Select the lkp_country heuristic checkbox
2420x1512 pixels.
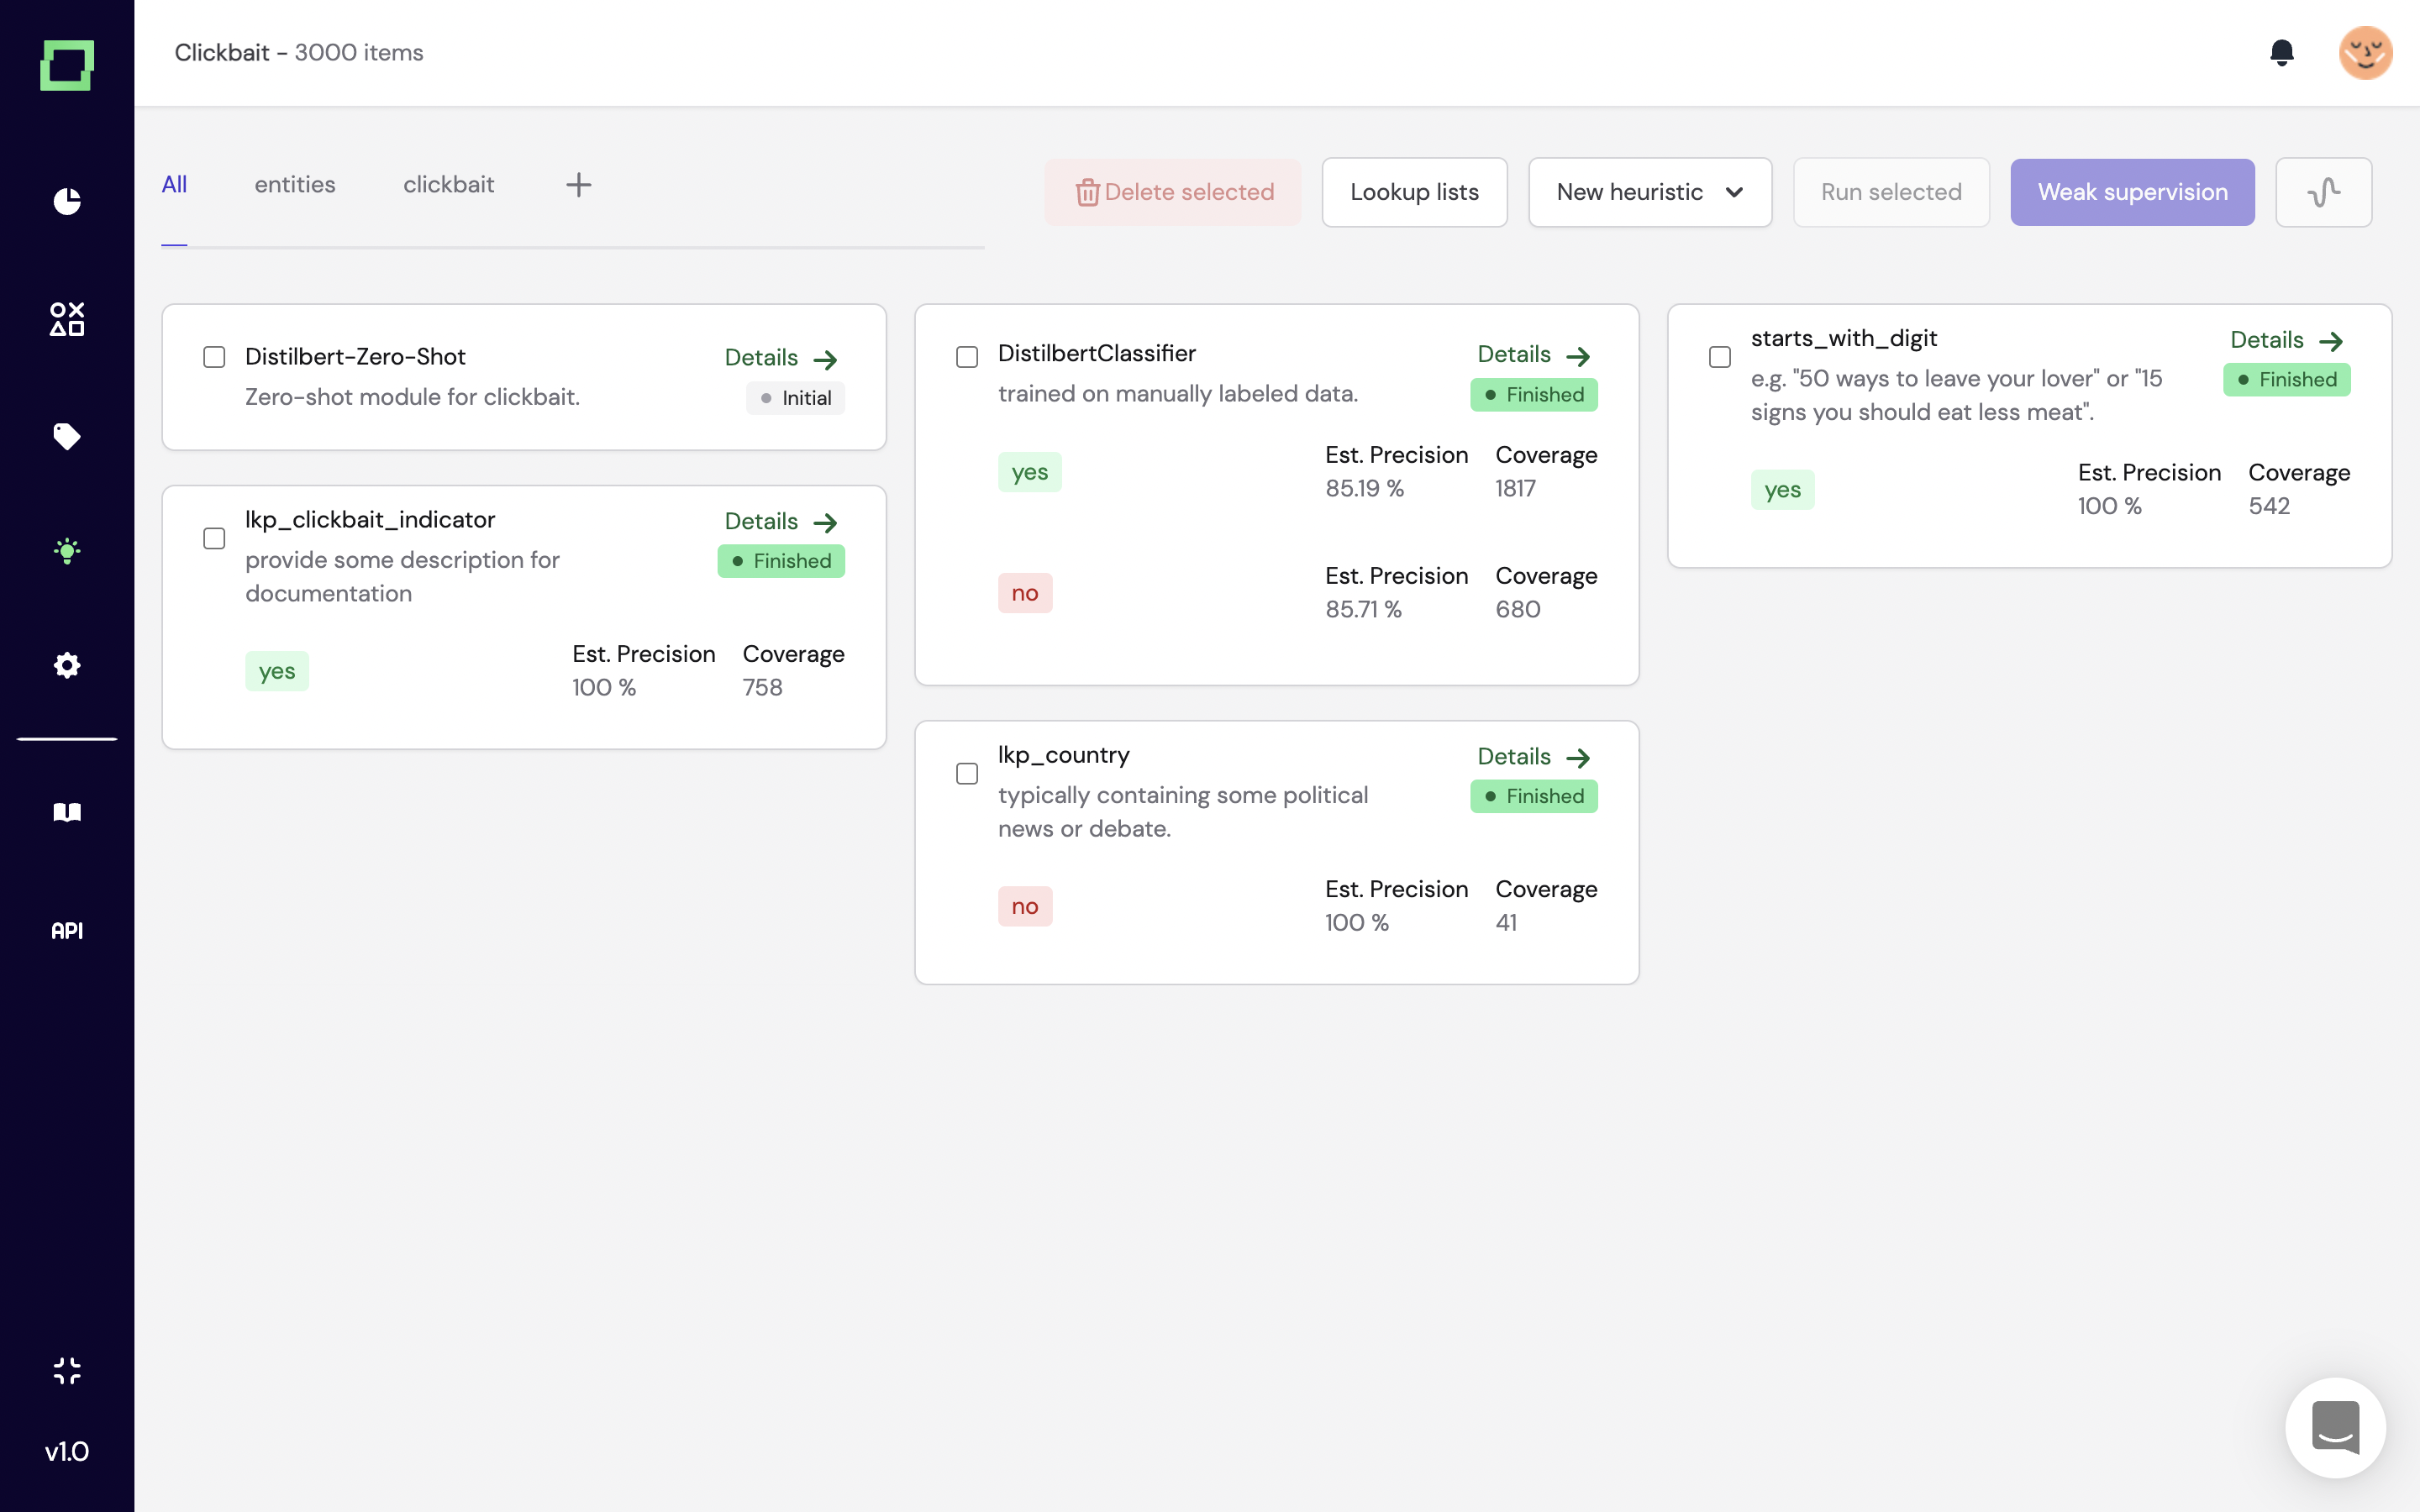pos(967,774)
